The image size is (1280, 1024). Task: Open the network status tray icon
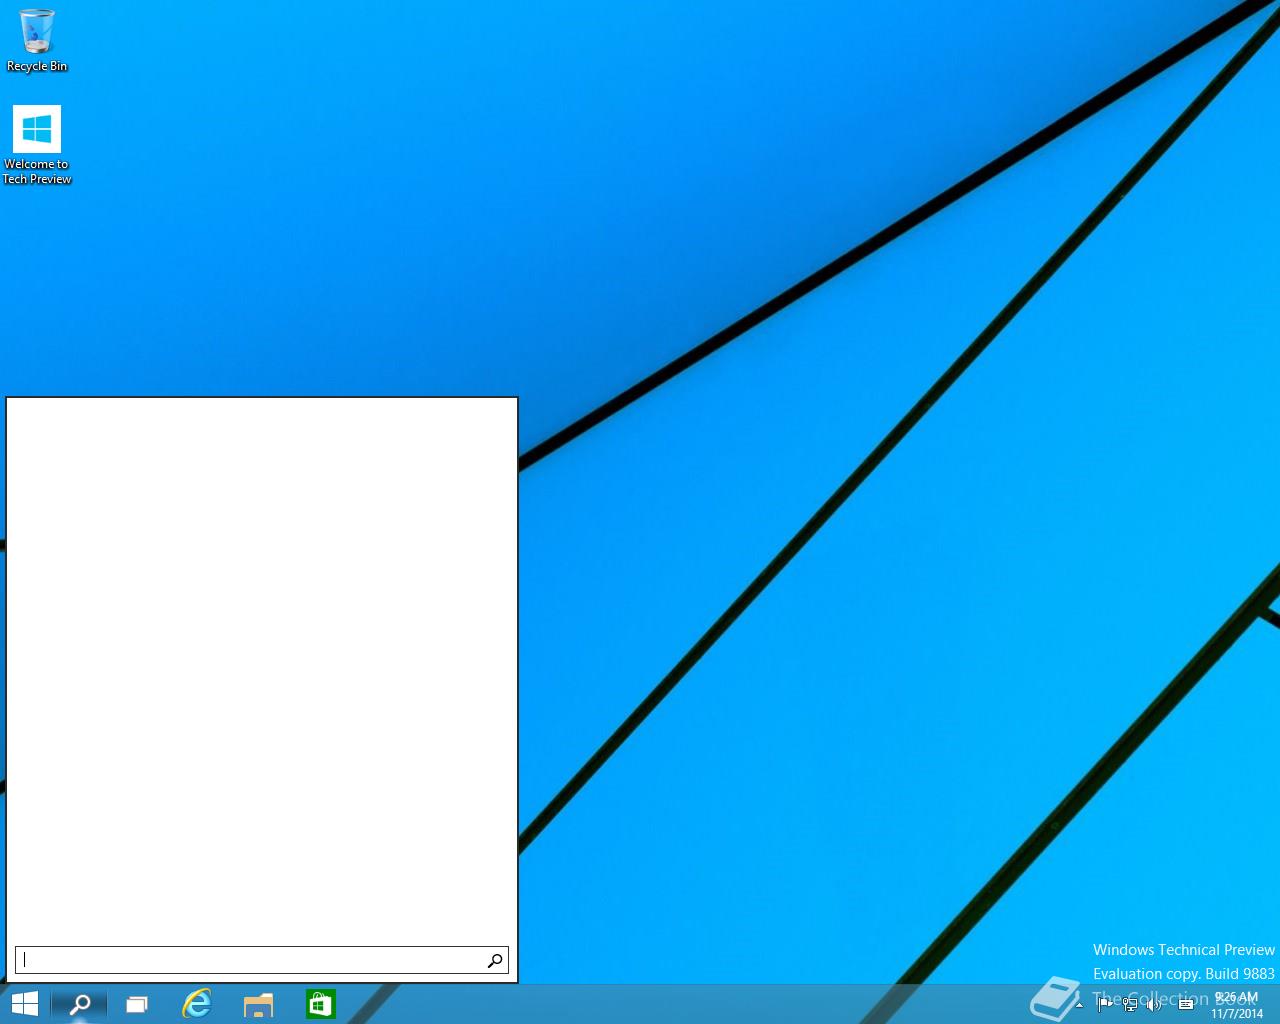[x=1130, y=1005]
